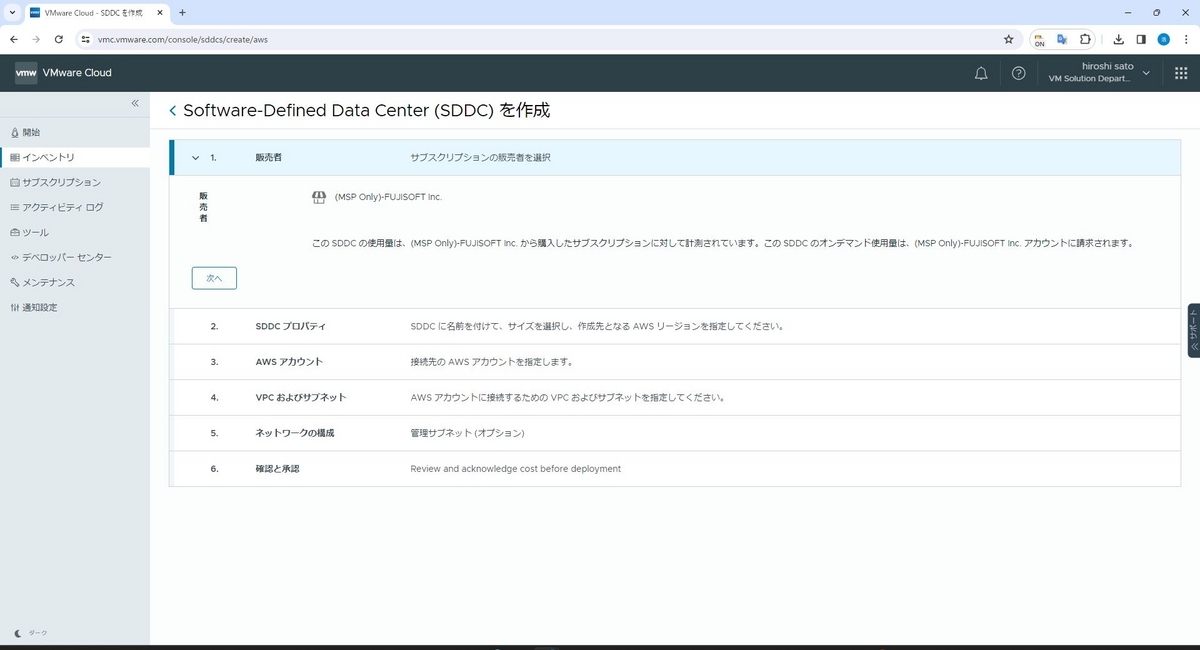Open the VMware services grid menu

(1181, 73)
